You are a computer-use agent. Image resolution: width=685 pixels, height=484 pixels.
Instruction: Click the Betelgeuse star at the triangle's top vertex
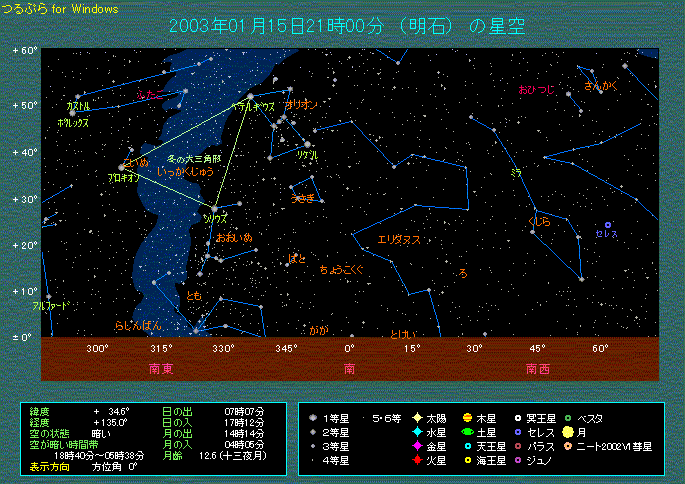pos(250,96)
